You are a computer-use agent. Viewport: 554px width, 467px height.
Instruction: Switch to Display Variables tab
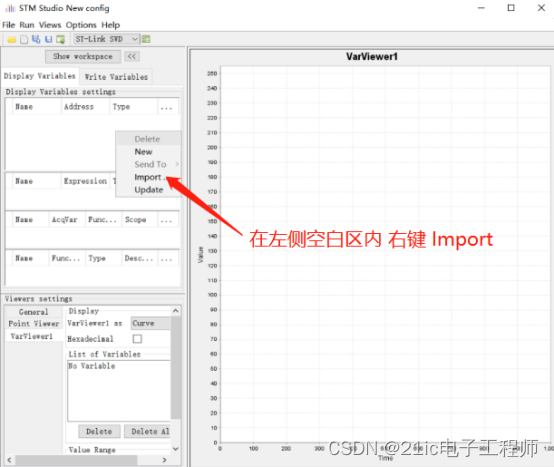click(40, 76)
